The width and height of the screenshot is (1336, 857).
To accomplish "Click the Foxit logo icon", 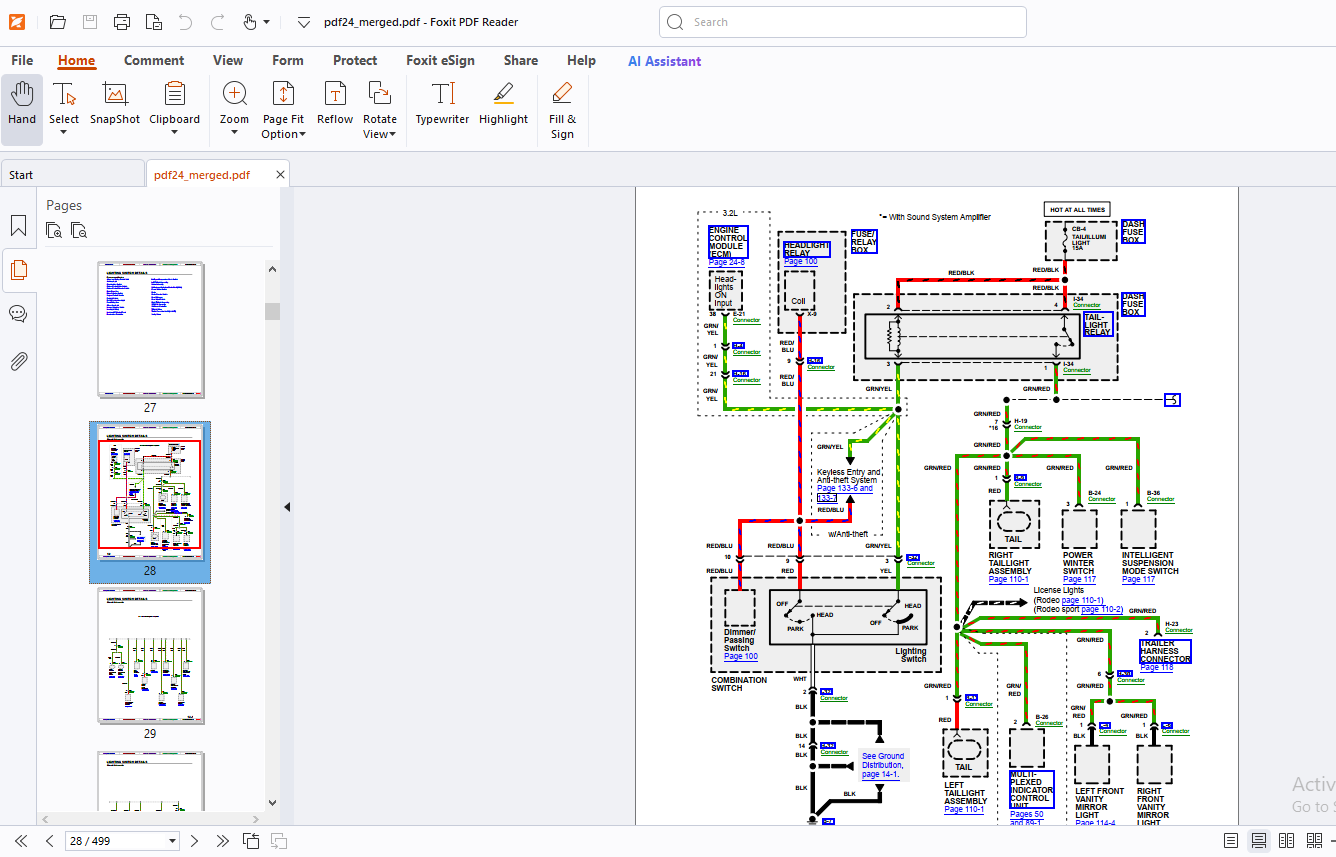I will [x=19, y=22].
